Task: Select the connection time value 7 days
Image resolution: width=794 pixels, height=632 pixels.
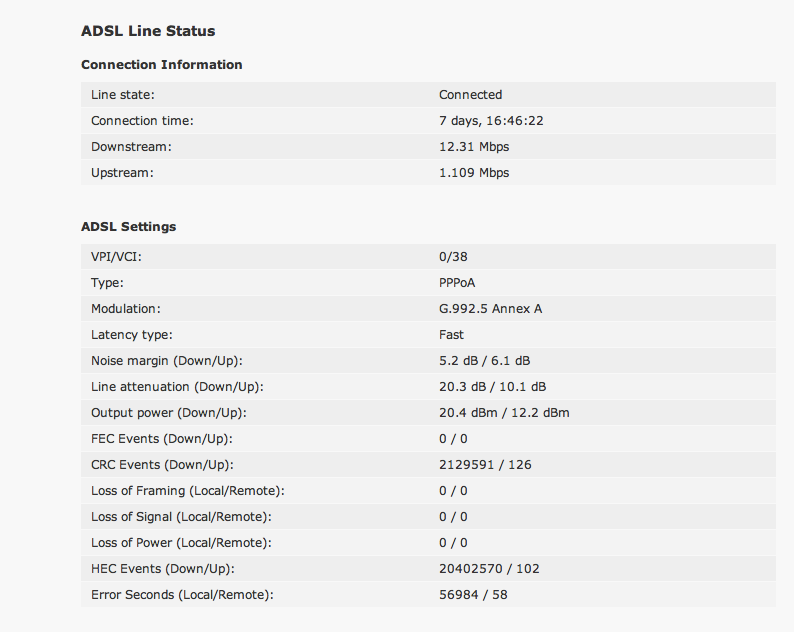Action: click(491, 121)
